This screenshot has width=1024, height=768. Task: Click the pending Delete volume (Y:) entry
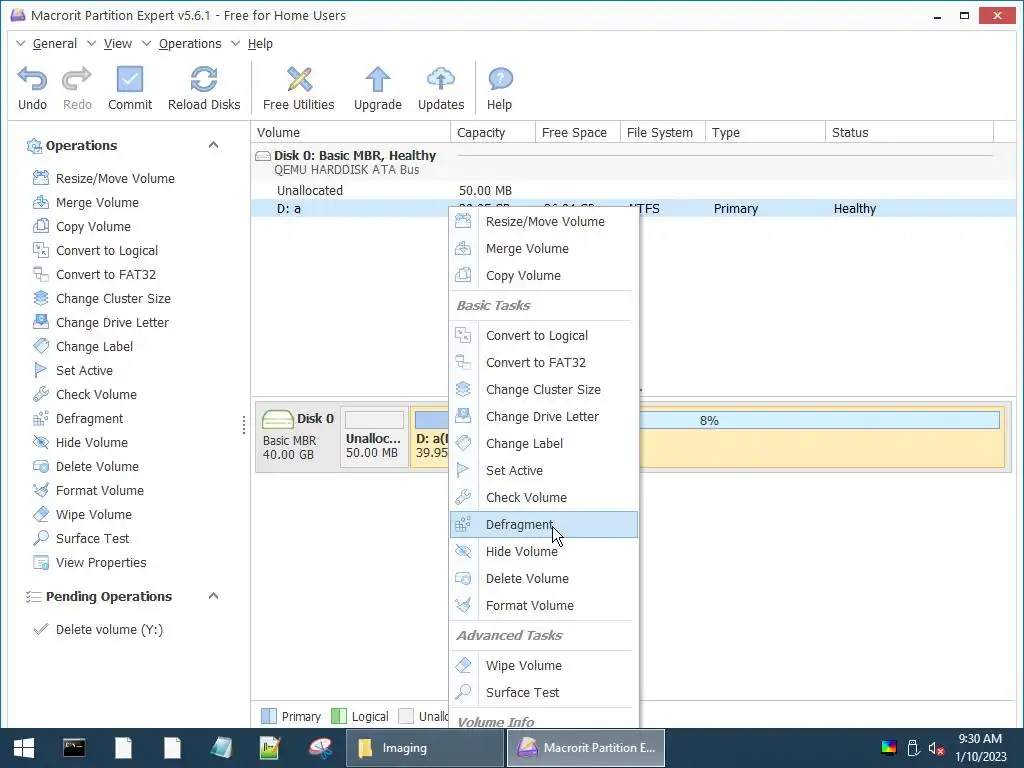click(98, 630)
